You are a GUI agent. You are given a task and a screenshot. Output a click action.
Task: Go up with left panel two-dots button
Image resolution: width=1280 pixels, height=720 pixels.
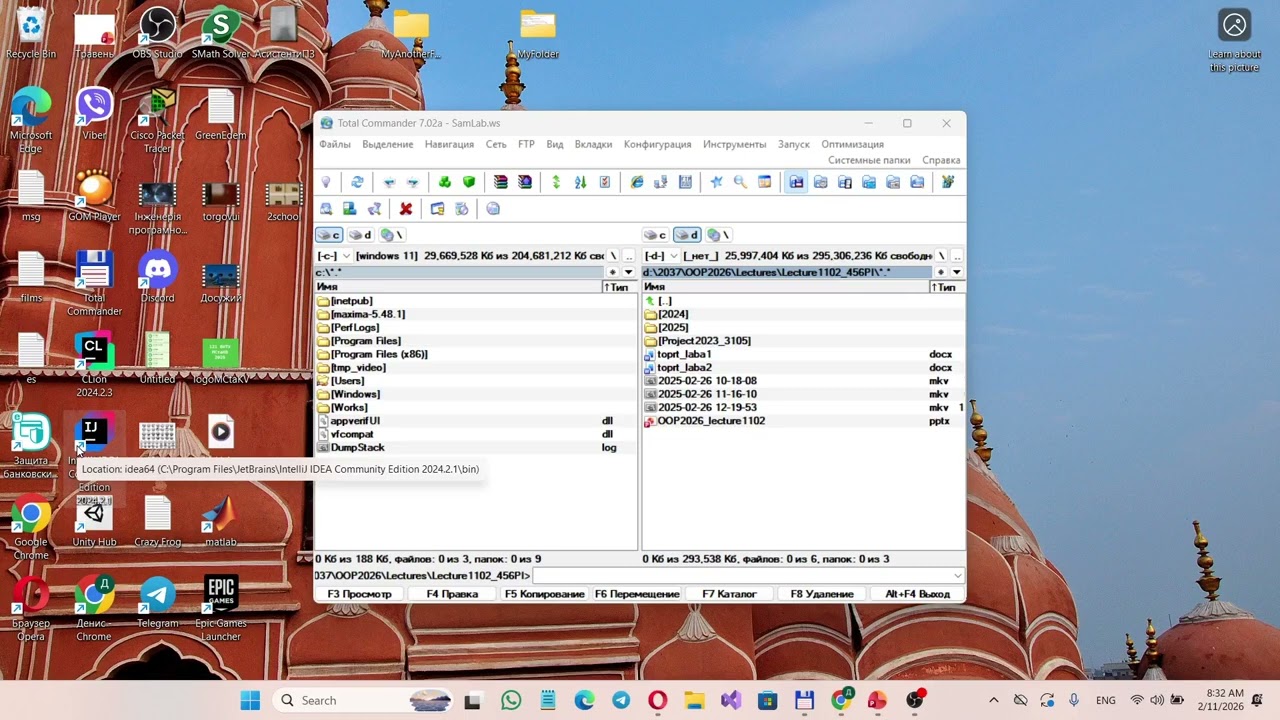(x=629, y=256)
